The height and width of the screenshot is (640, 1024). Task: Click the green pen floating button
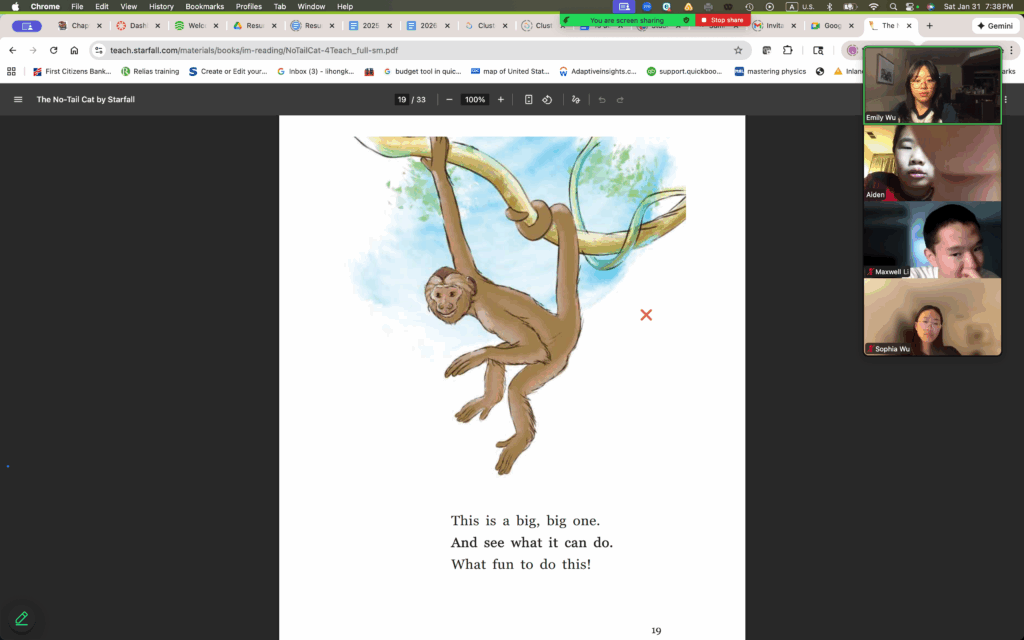click(x=21, y=618)
